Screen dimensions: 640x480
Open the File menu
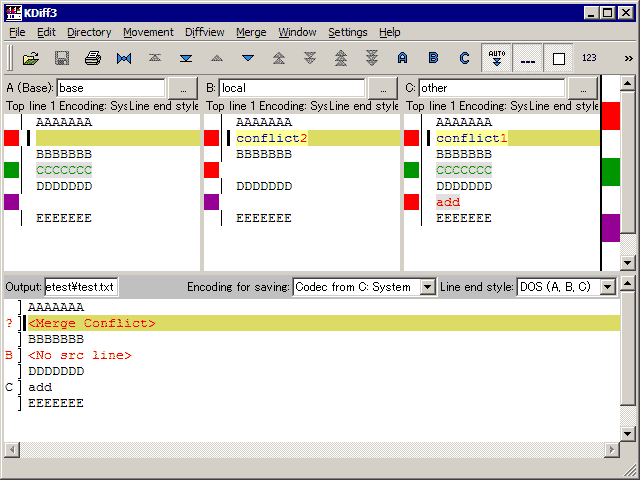tap(17, 32)
